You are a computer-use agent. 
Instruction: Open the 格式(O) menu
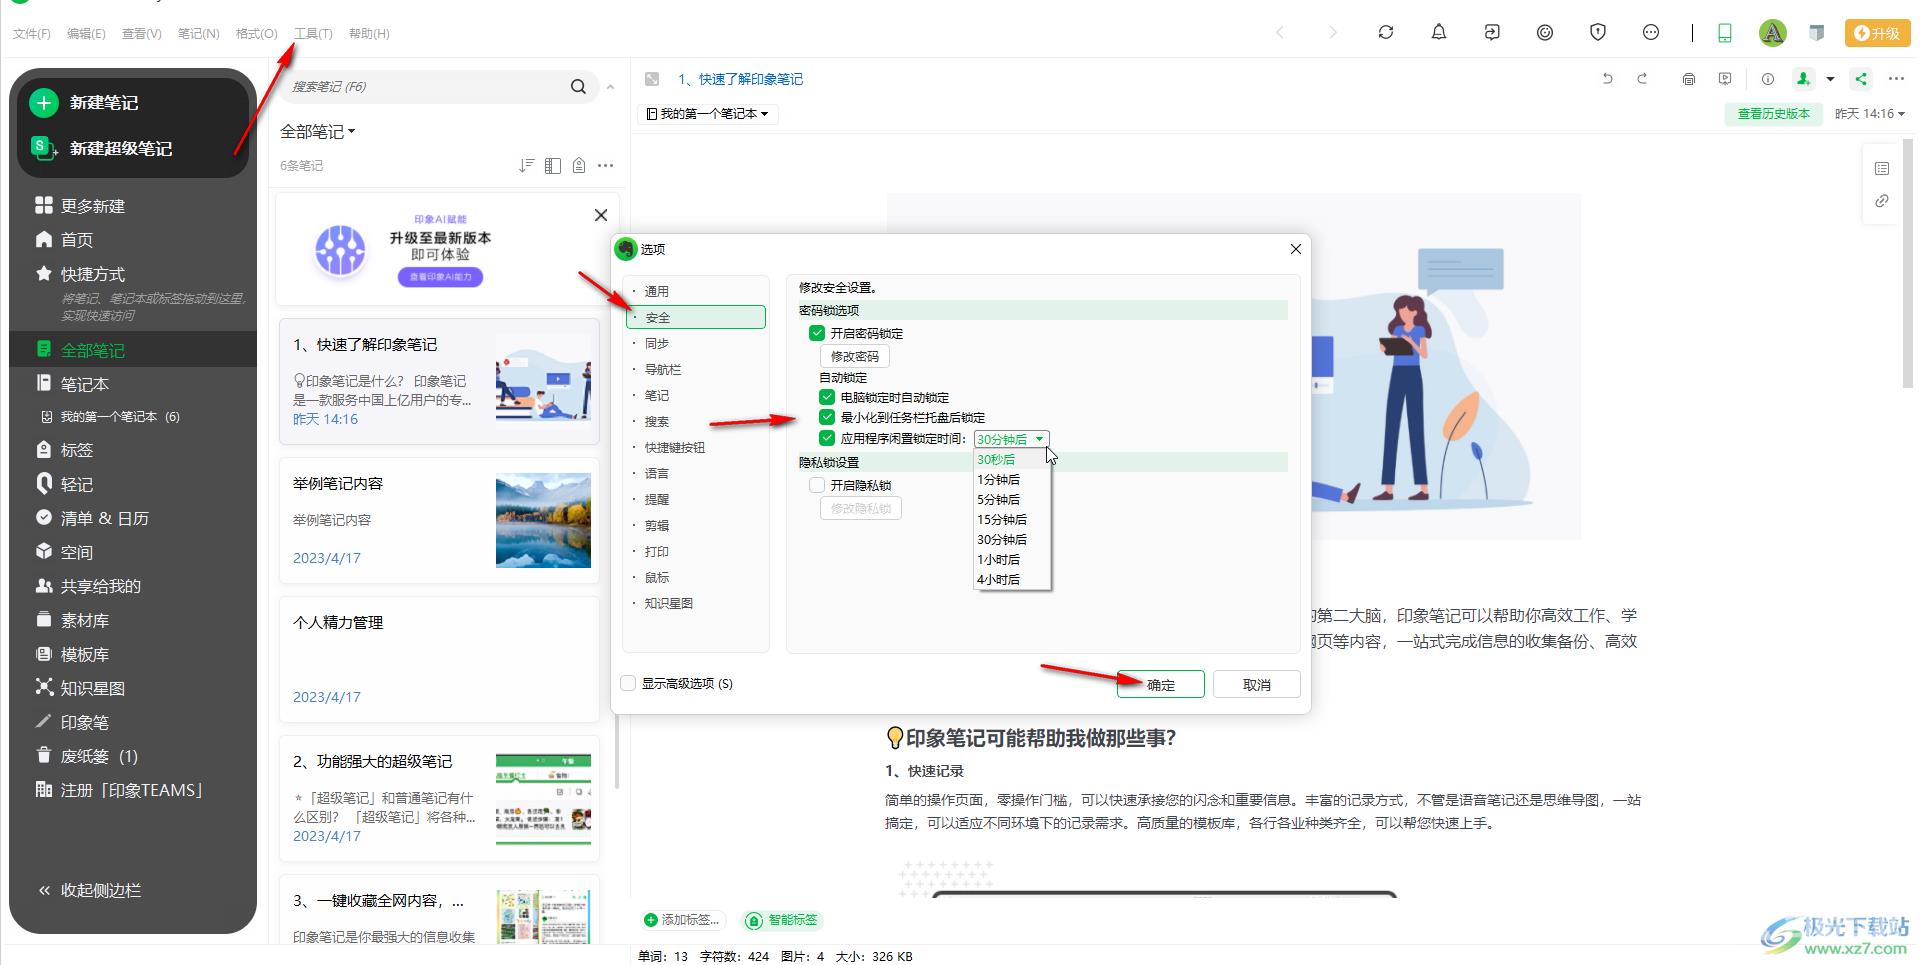pos(256,34)
